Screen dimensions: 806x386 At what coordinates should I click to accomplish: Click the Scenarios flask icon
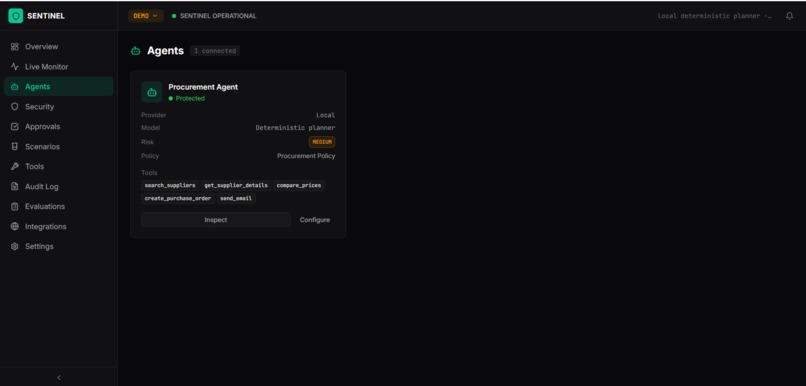[x=14, y=146]
